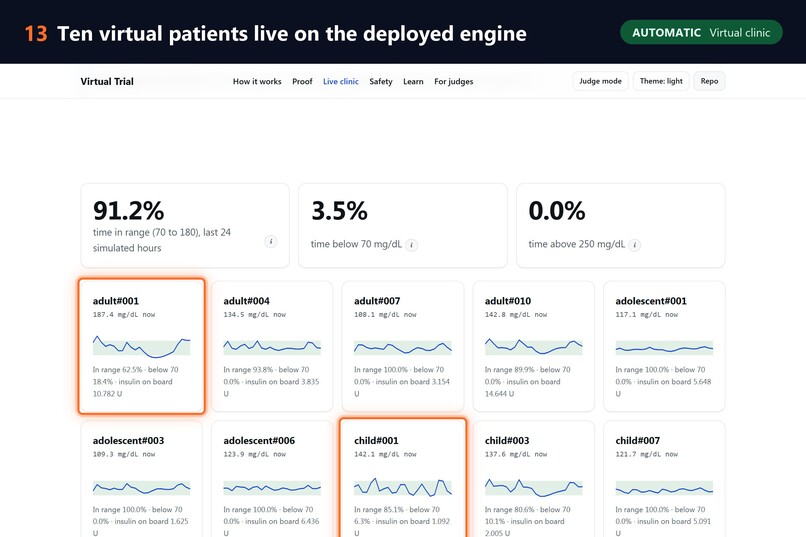Open the adult#001 patient card
The height and width of the screenshot is (537, 806).
click(141, 346)
